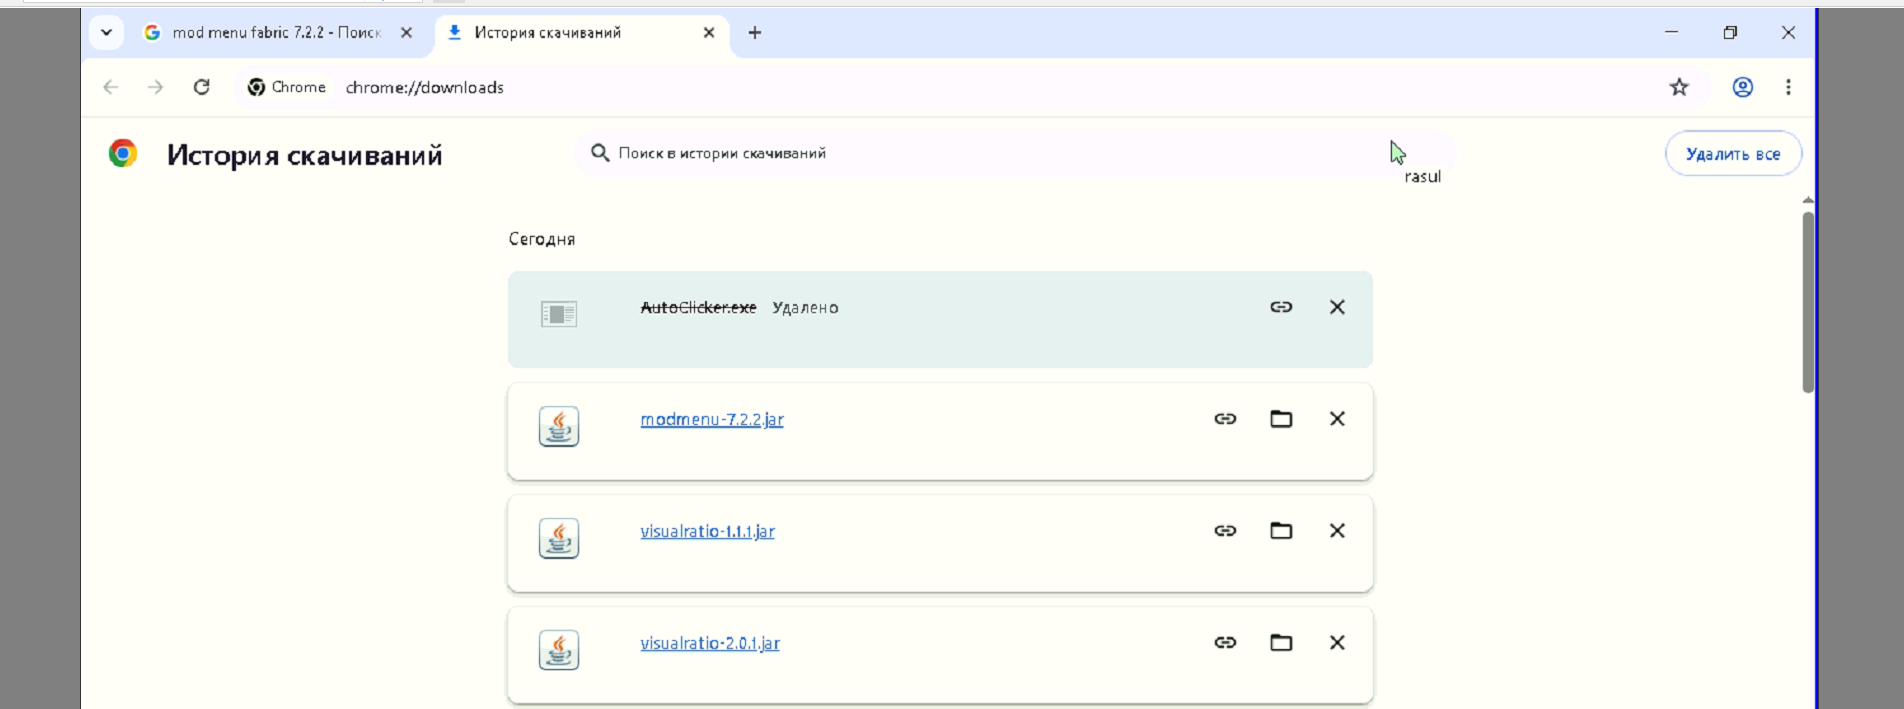The height and width of the screenshot is (709, 1904).
Task: Close the 'mod menu fabric 7.2.2' tab
Action: pyautogui.click(x=406, y=33)
